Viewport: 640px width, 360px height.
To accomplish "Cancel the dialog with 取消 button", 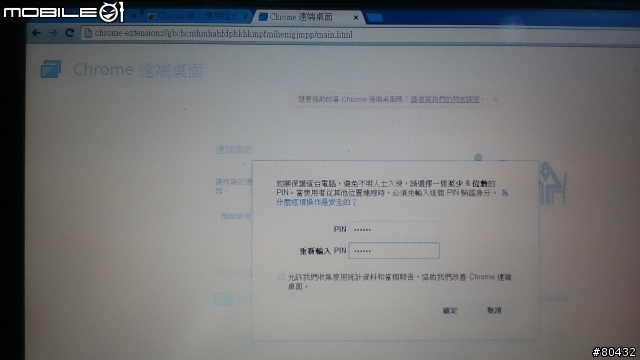I will click(x=494, y=311).
